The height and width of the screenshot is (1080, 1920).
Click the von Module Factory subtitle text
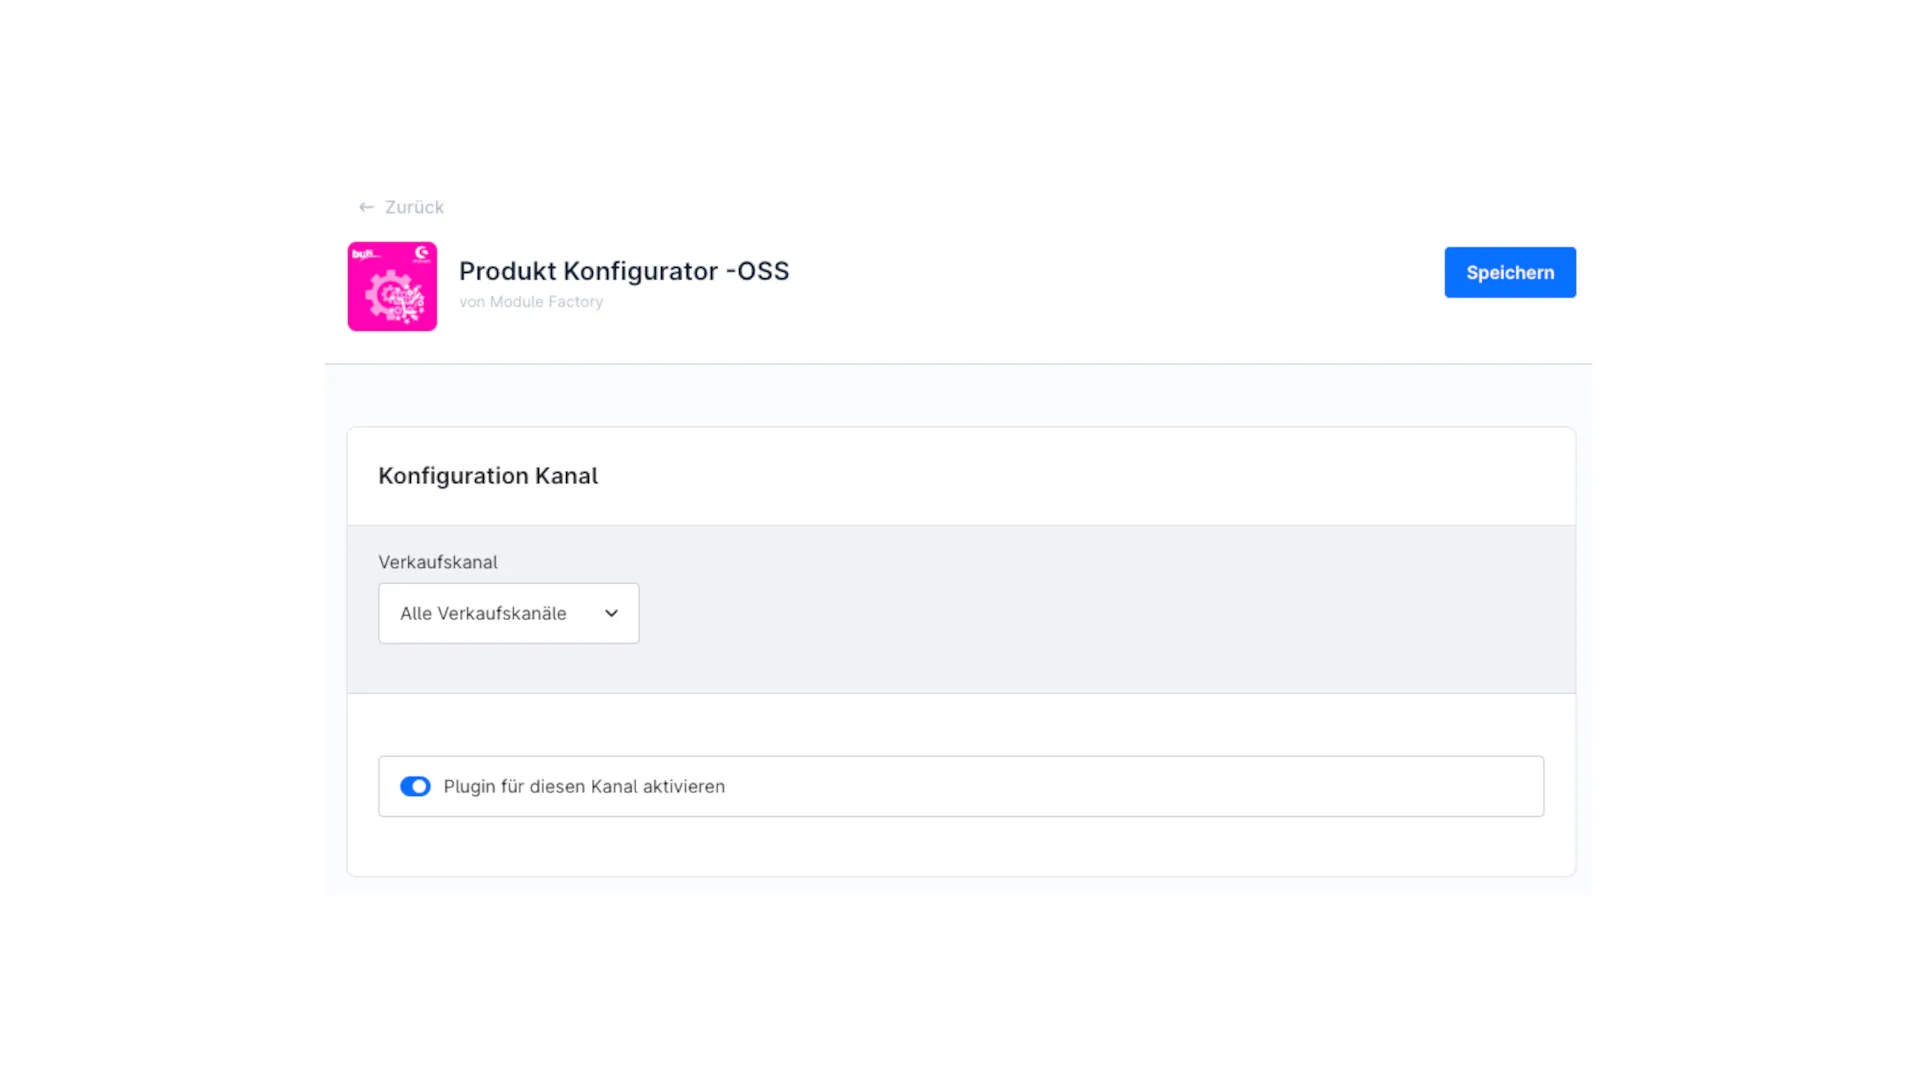531,301
